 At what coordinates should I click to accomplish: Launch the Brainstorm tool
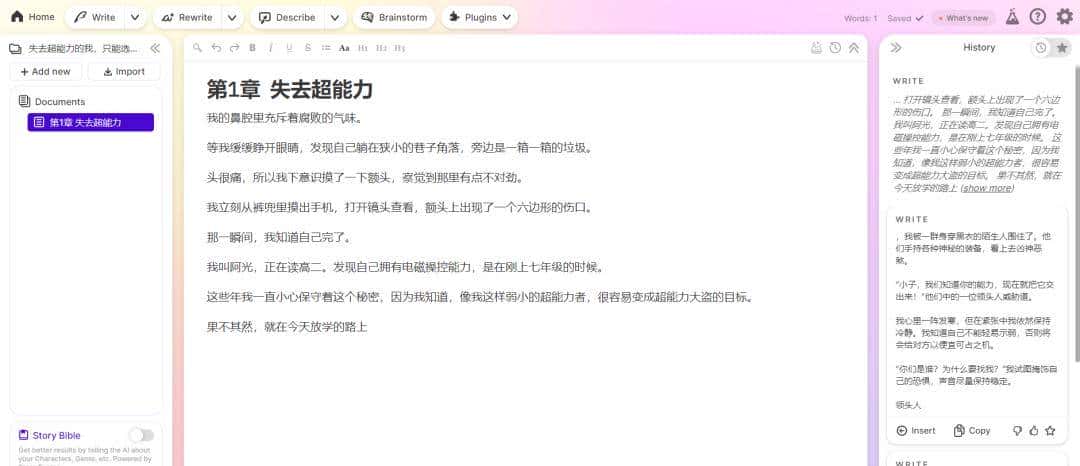394,18
